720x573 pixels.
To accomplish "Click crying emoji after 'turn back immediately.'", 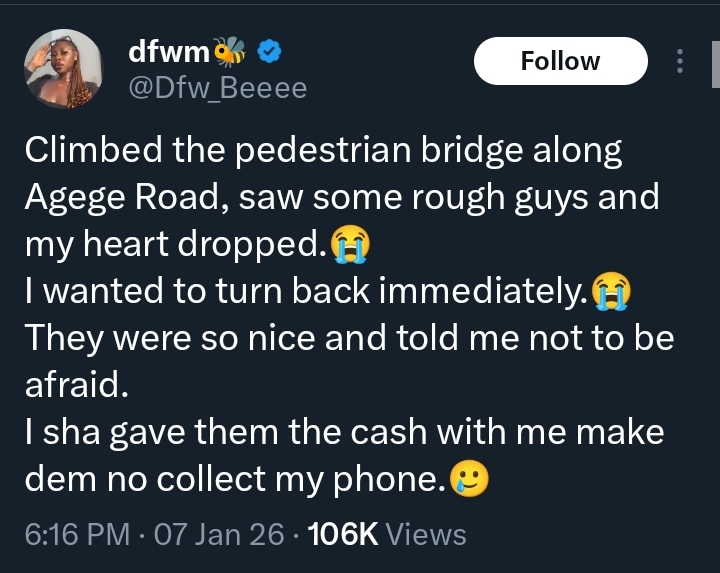I will point(612,292).
